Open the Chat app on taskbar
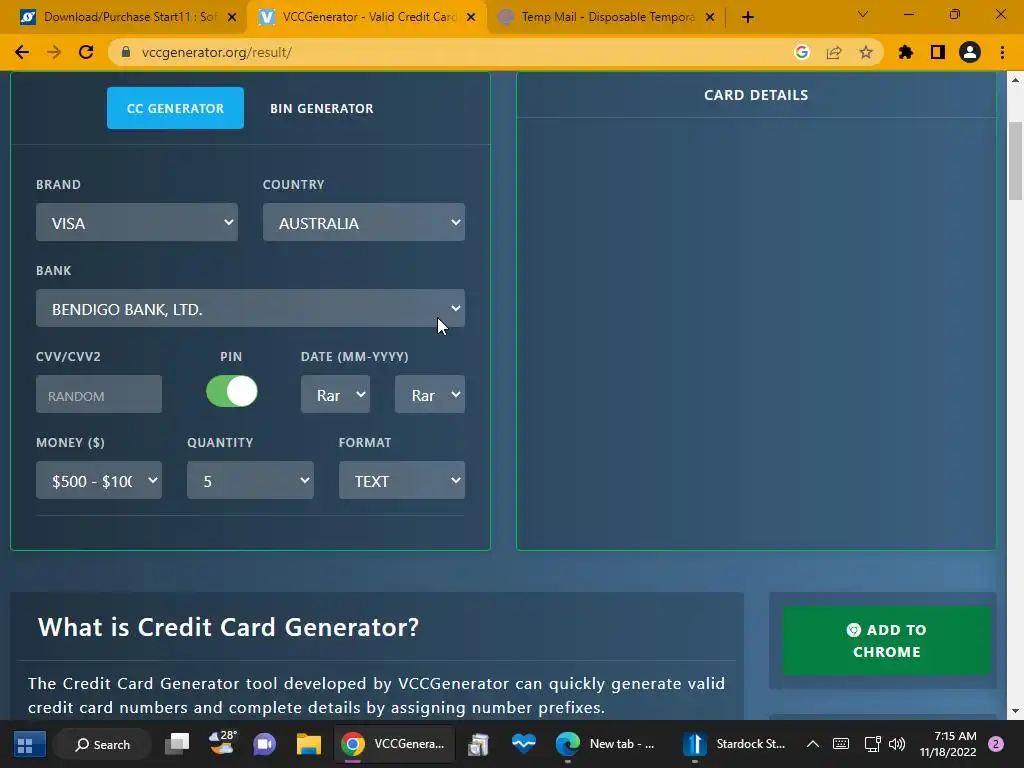The image size is (1024, 768). click(x=264, y=744)
